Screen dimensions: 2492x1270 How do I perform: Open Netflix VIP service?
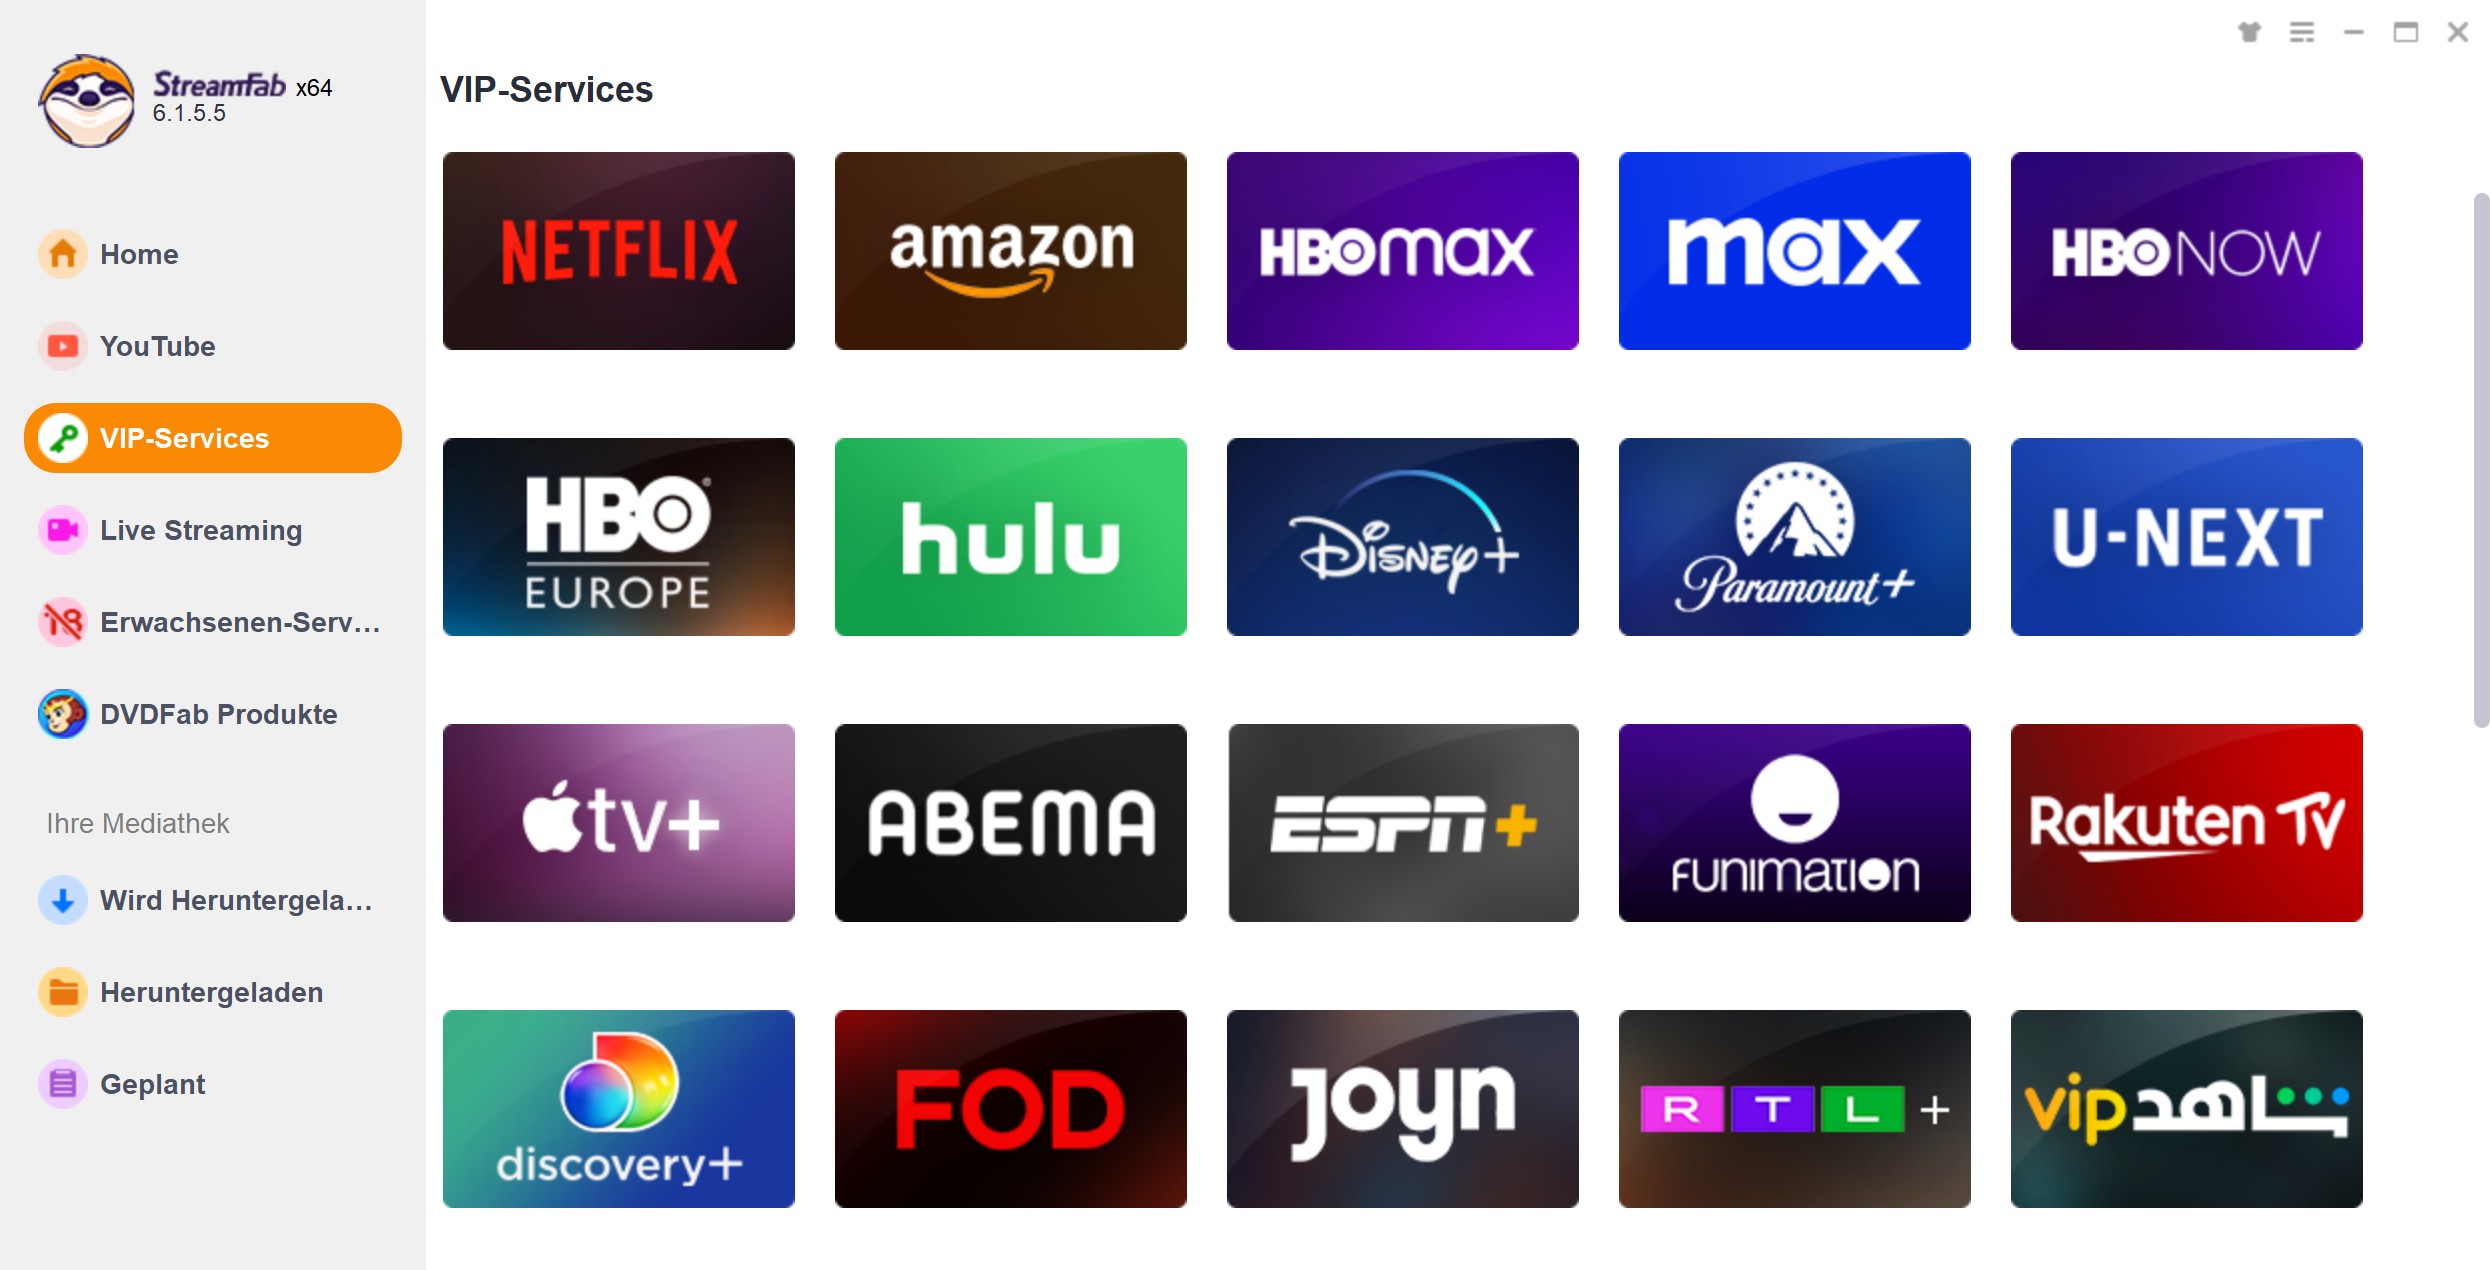pos(622,251)
